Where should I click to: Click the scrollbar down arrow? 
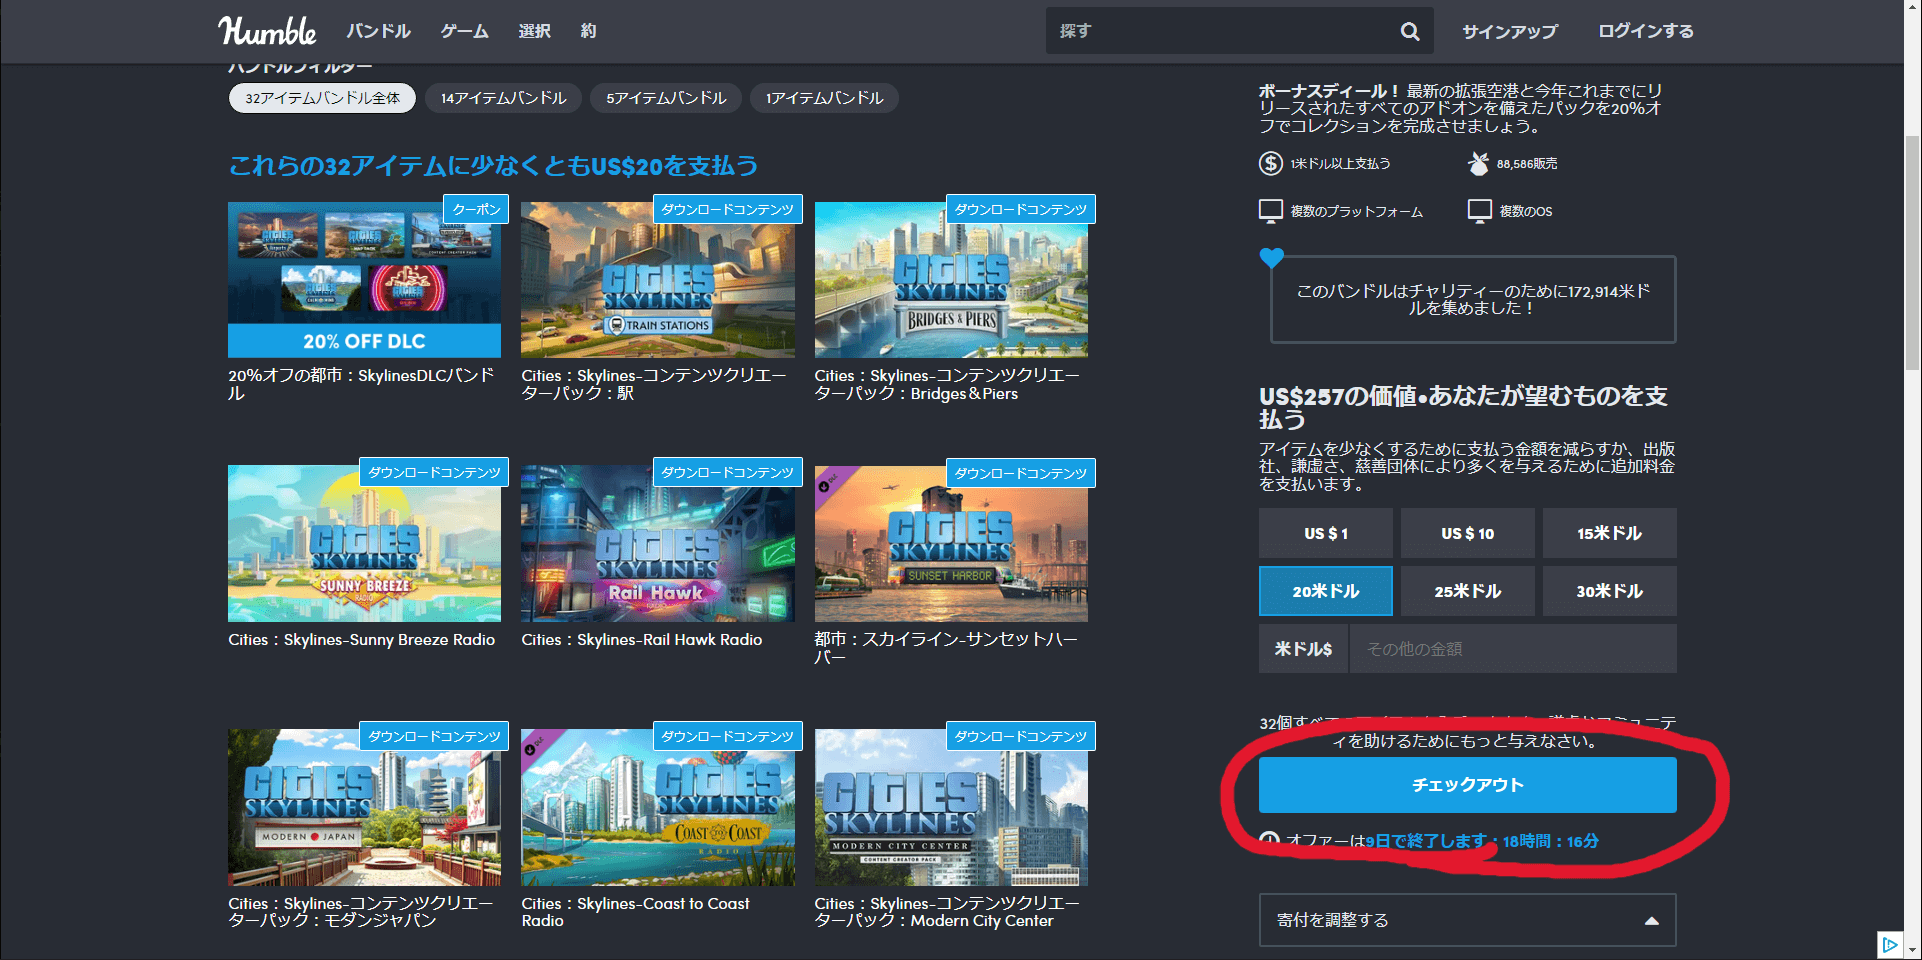(1912, 950)
